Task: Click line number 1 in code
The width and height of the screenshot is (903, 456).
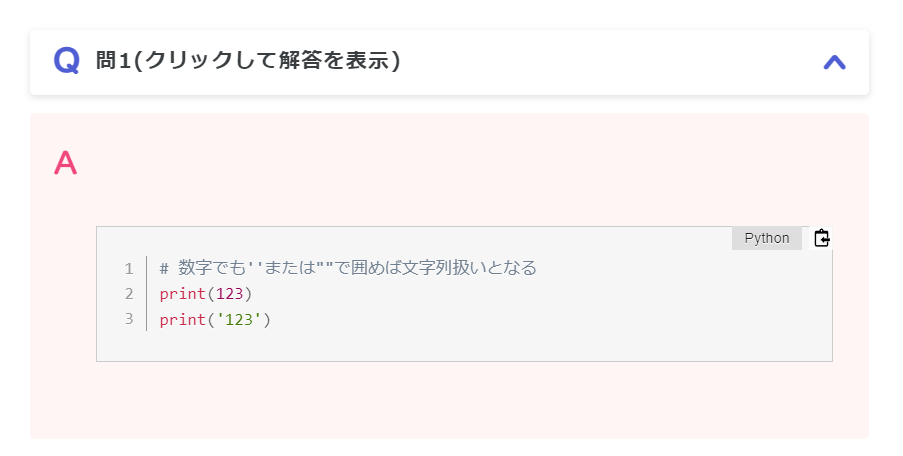Action: [x=129, y=268]
